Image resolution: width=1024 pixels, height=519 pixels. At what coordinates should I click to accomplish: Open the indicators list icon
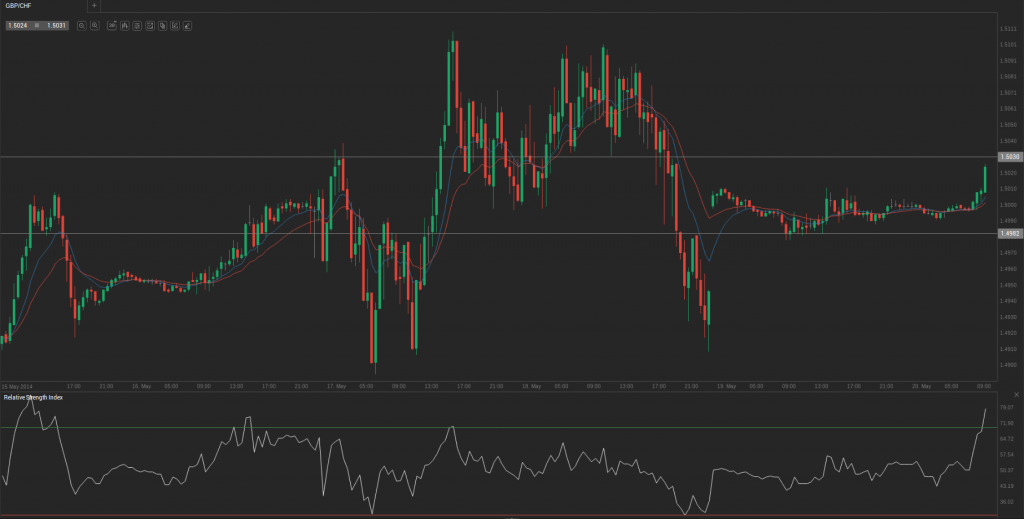[137, 24]
